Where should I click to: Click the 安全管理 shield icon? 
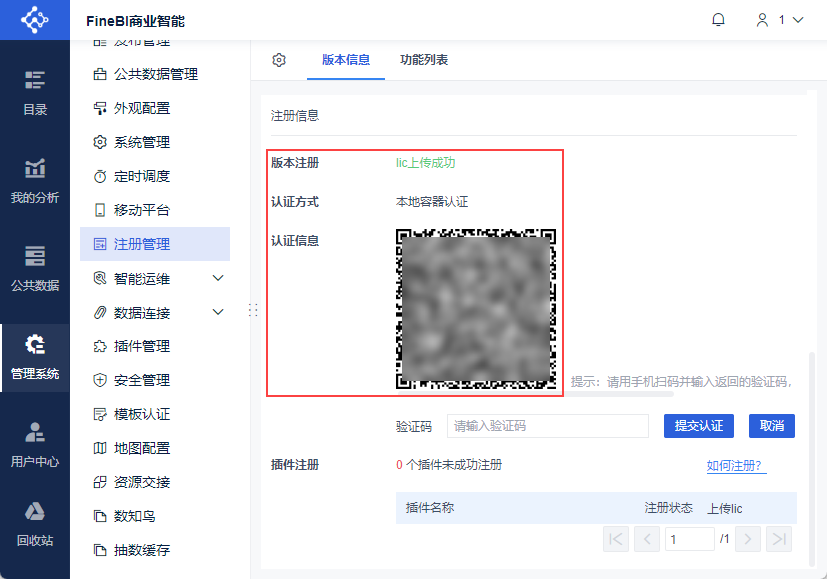point(100,380)
